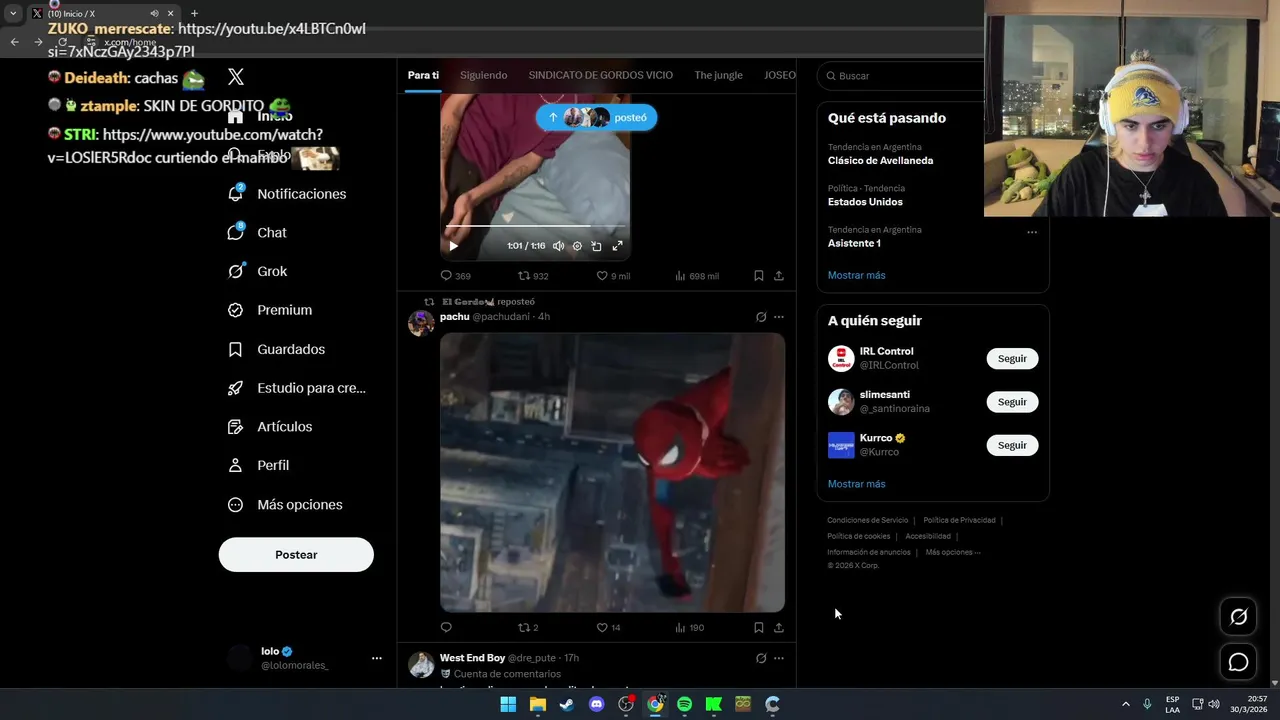
Task: Switch to the Siguiendo tab
Action: click(x=484, y=75)
